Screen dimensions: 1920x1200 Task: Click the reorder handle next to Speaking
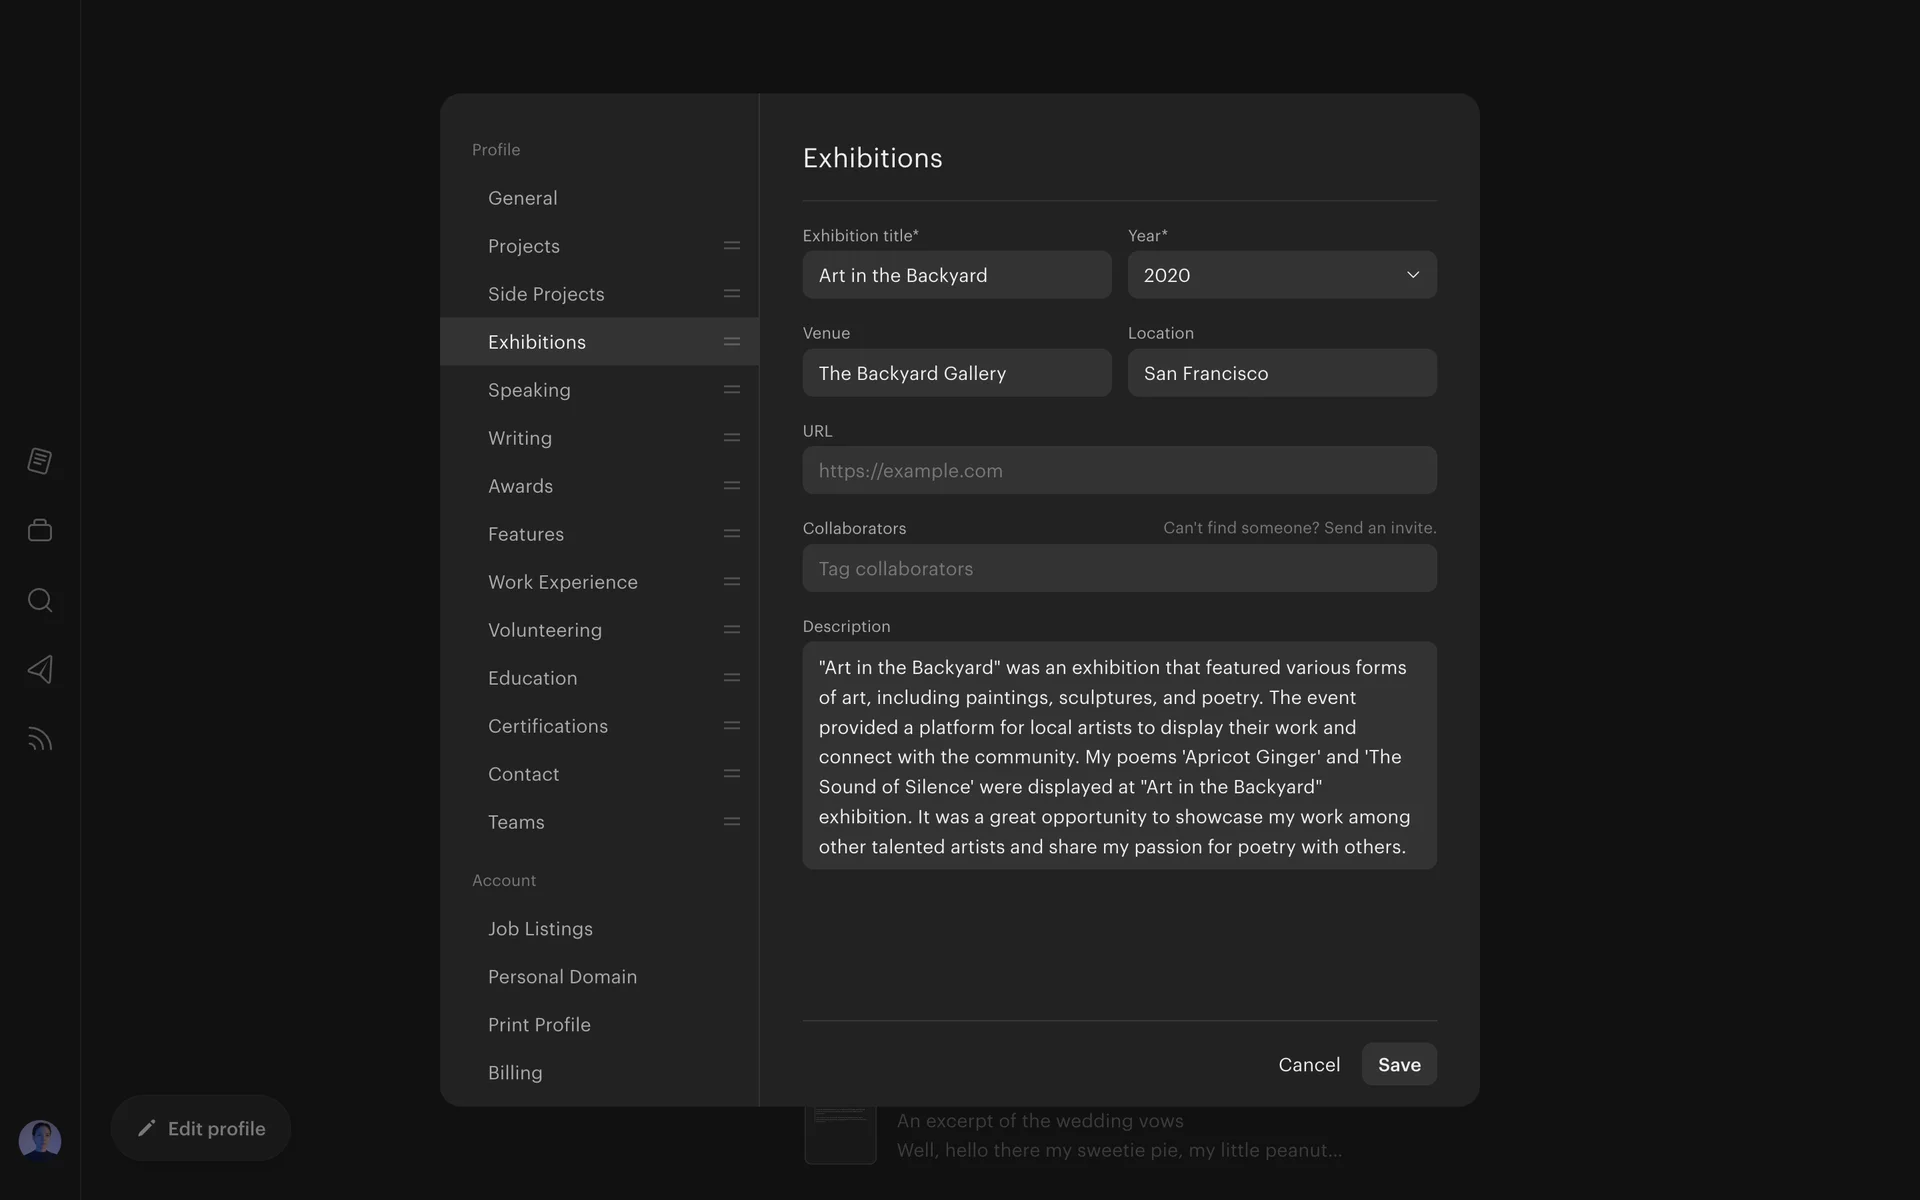pyautogui.click(x=731, y=390)
